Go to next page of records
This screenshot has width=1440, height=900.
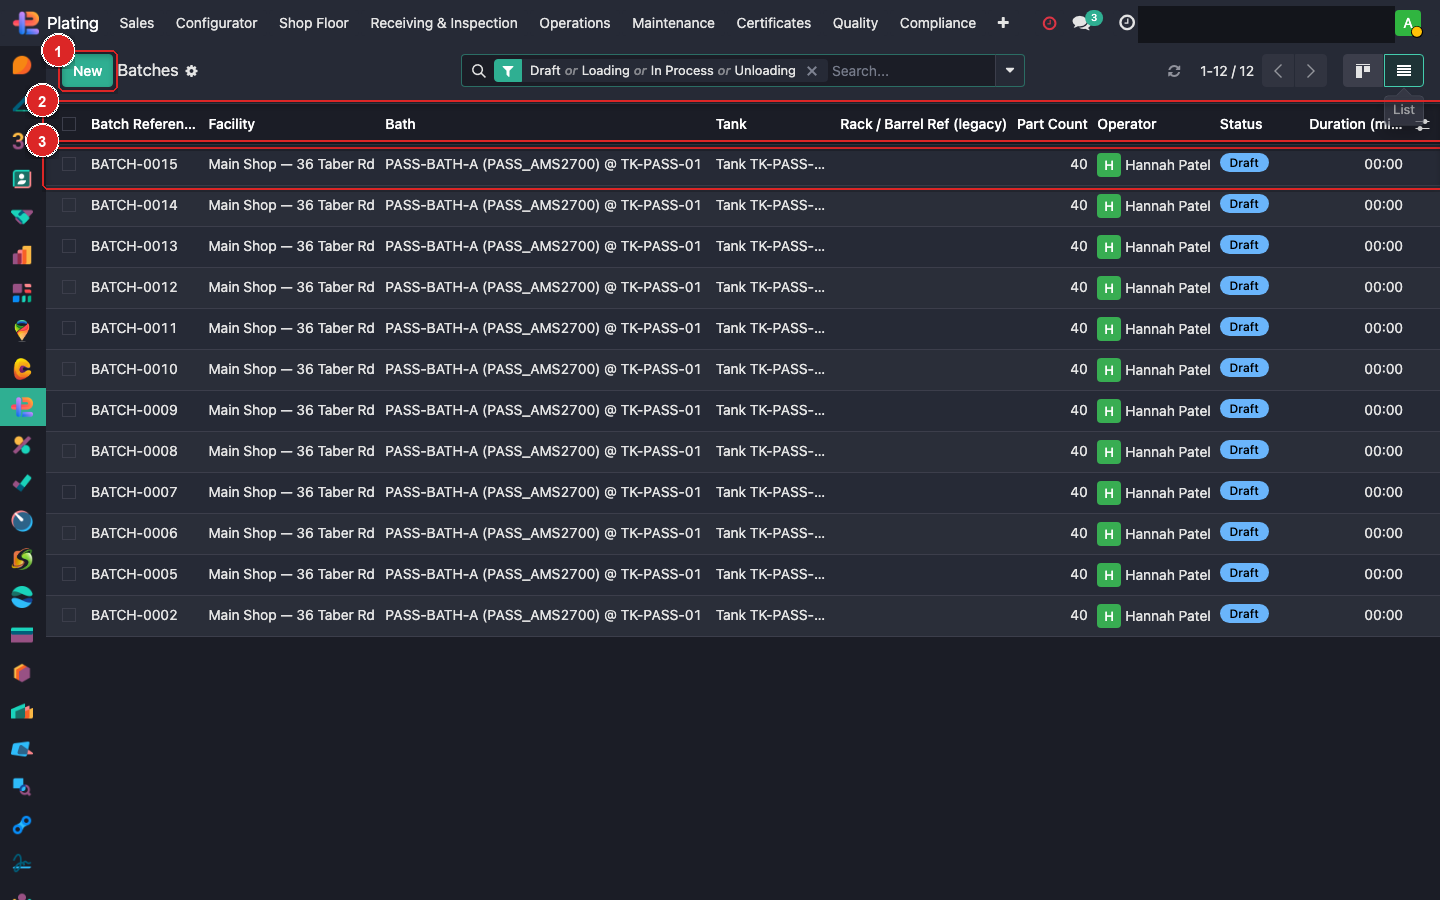tap(1310, 71)
